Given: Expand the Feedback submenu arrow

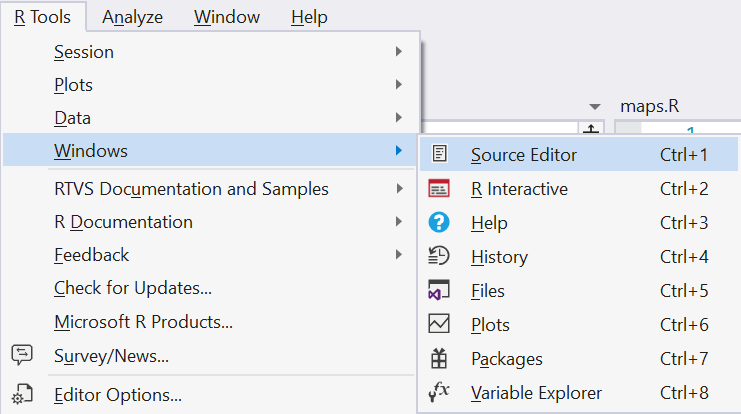Looking at the screenshot, I should [399, 255].
